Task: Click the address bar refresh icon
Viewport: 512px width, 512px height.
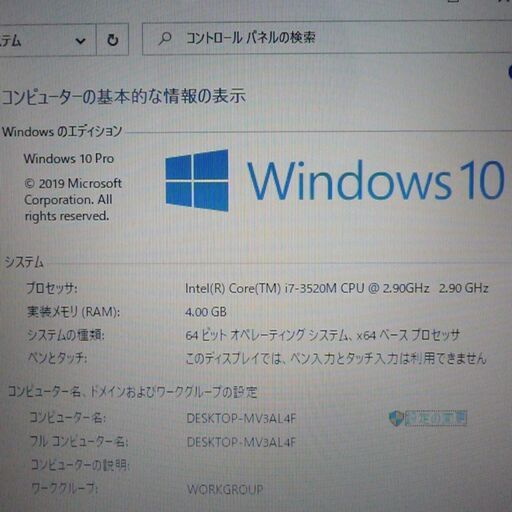Action: click(x=113, y=40)
